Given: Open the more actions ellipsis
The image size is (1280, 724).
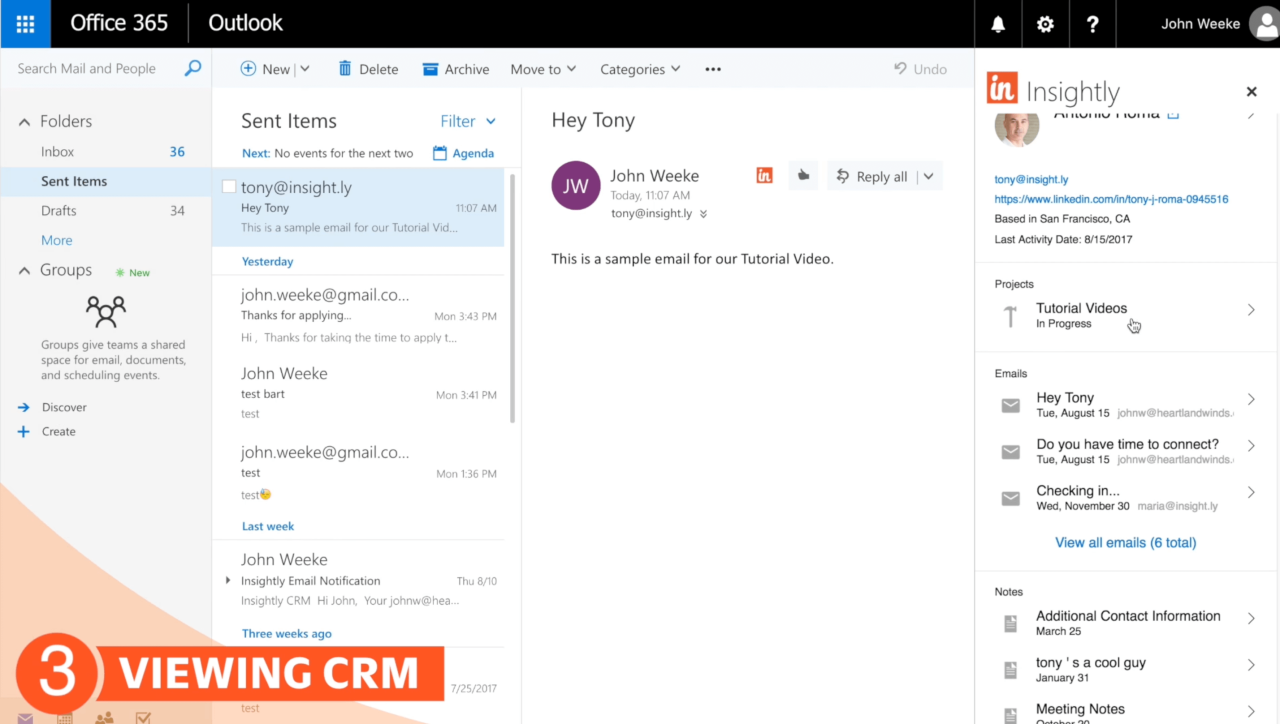Looking at the screenshot, I should 713,69.
